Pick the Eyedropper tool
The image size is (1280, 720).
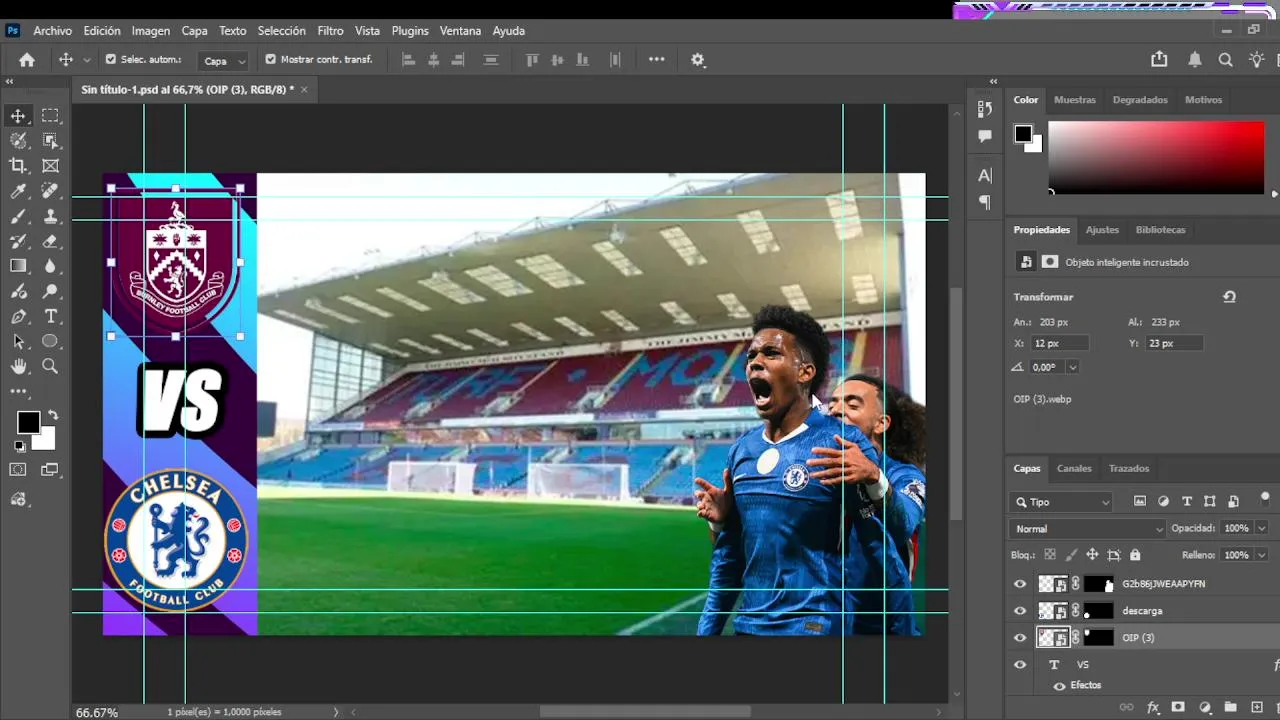(x=18, y=191)
